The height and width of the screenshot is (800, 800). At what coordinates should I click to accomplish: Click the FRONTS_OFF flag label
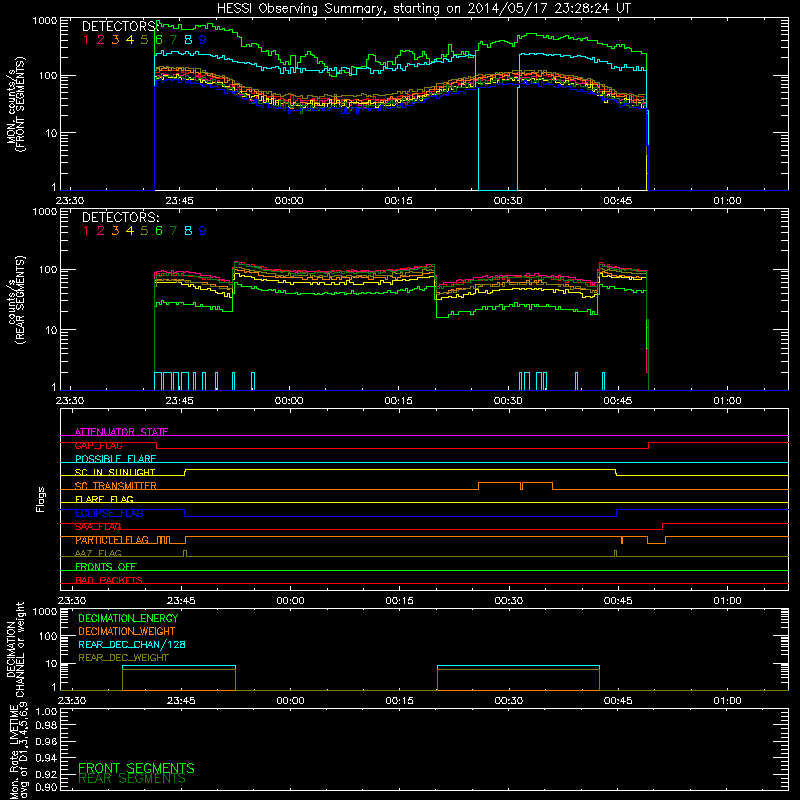tap(106, 567)
